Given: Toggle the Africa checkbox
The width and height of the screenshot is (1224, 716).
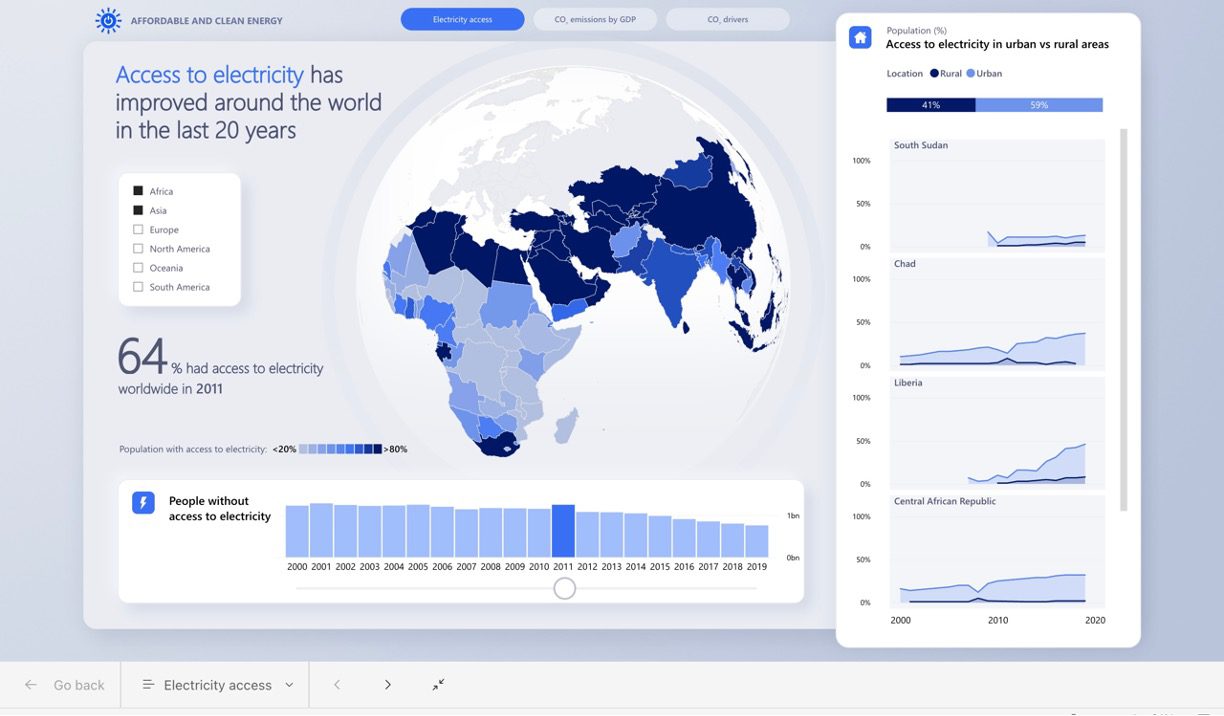Looking at the screenshot, I should point(138,191).
